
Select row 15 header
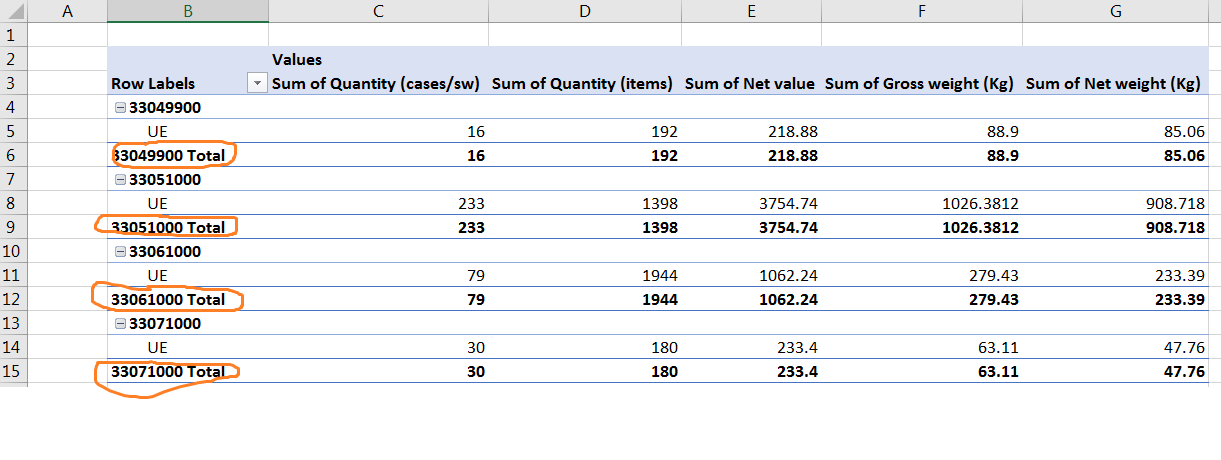coord(14,371)
